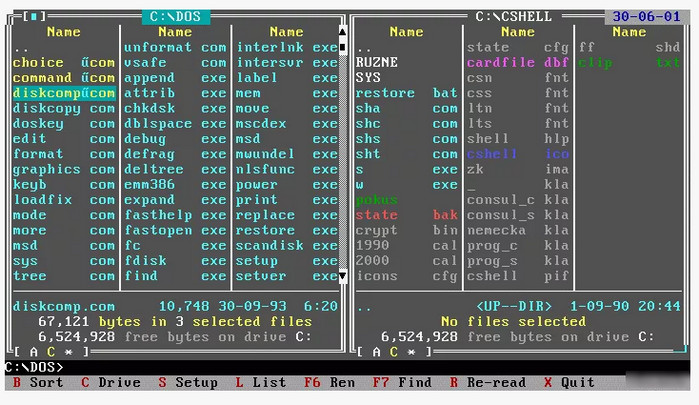
Task: Select mscdex.exe file
Action: point(287,124)
